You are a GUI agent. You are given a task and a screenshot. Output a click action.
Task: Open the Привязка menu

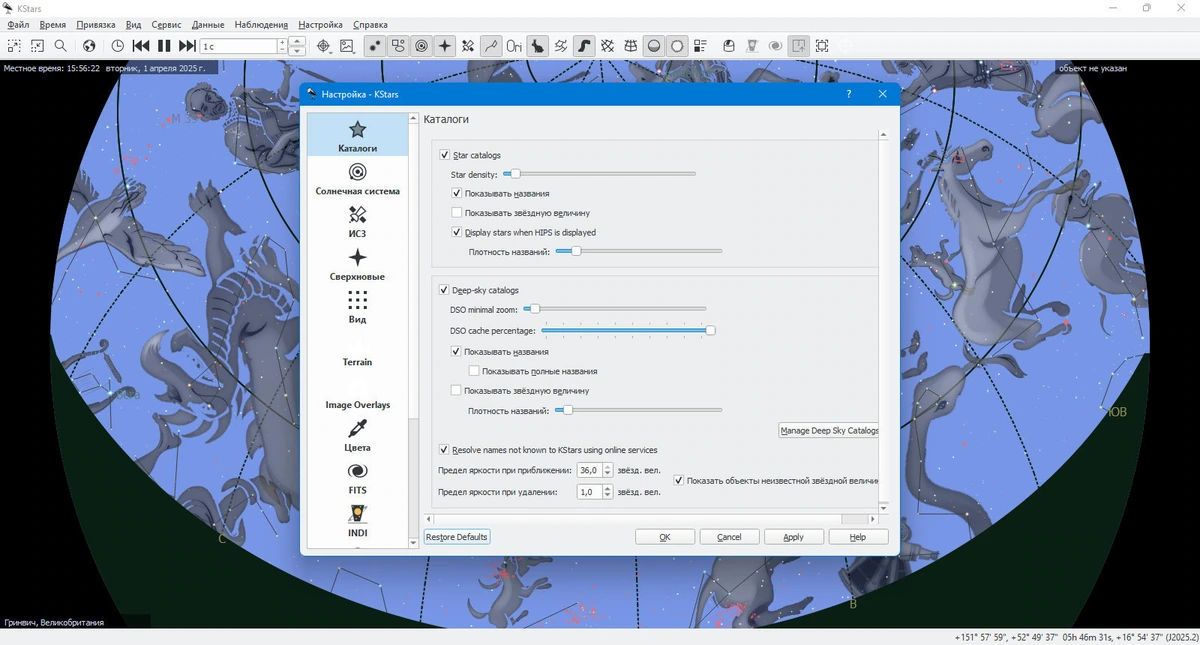point(96,24)
